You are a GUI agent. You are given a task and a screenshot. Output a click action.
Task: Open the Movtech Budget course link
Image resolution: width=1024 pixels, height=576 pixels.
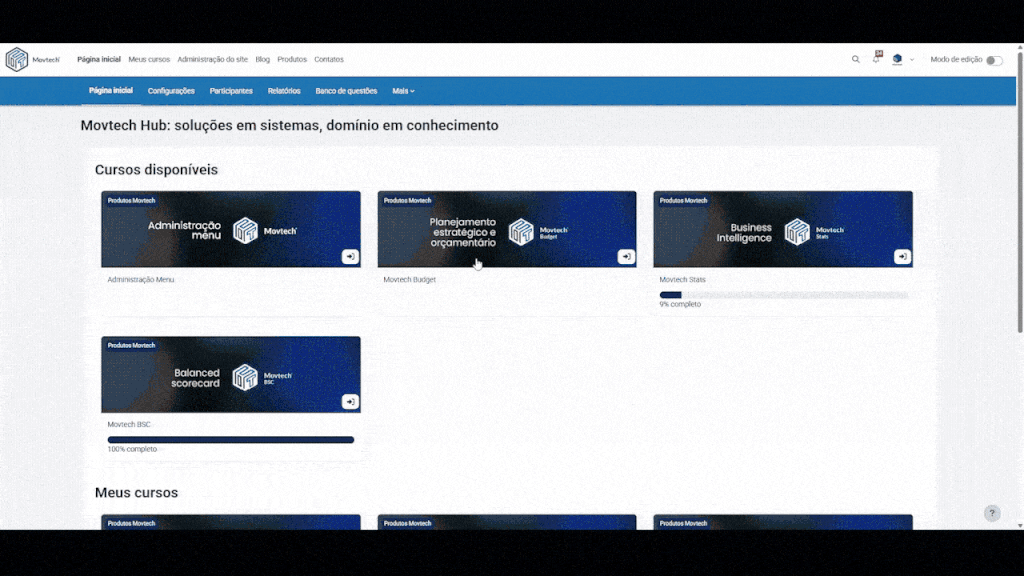409,280
